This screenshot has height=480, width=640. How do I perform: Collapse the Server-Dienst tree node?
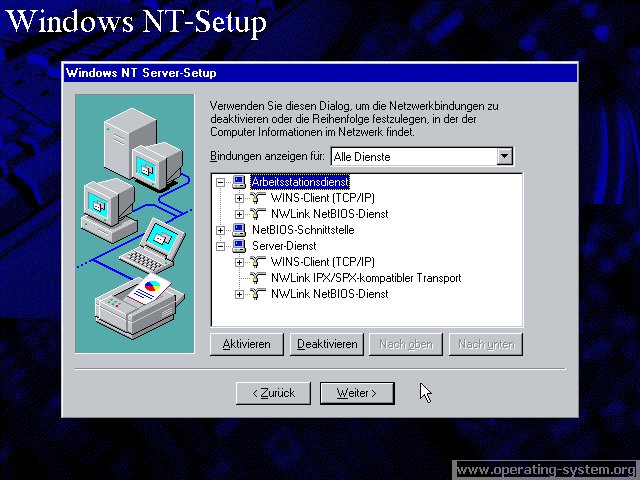(x=220, y=246)
